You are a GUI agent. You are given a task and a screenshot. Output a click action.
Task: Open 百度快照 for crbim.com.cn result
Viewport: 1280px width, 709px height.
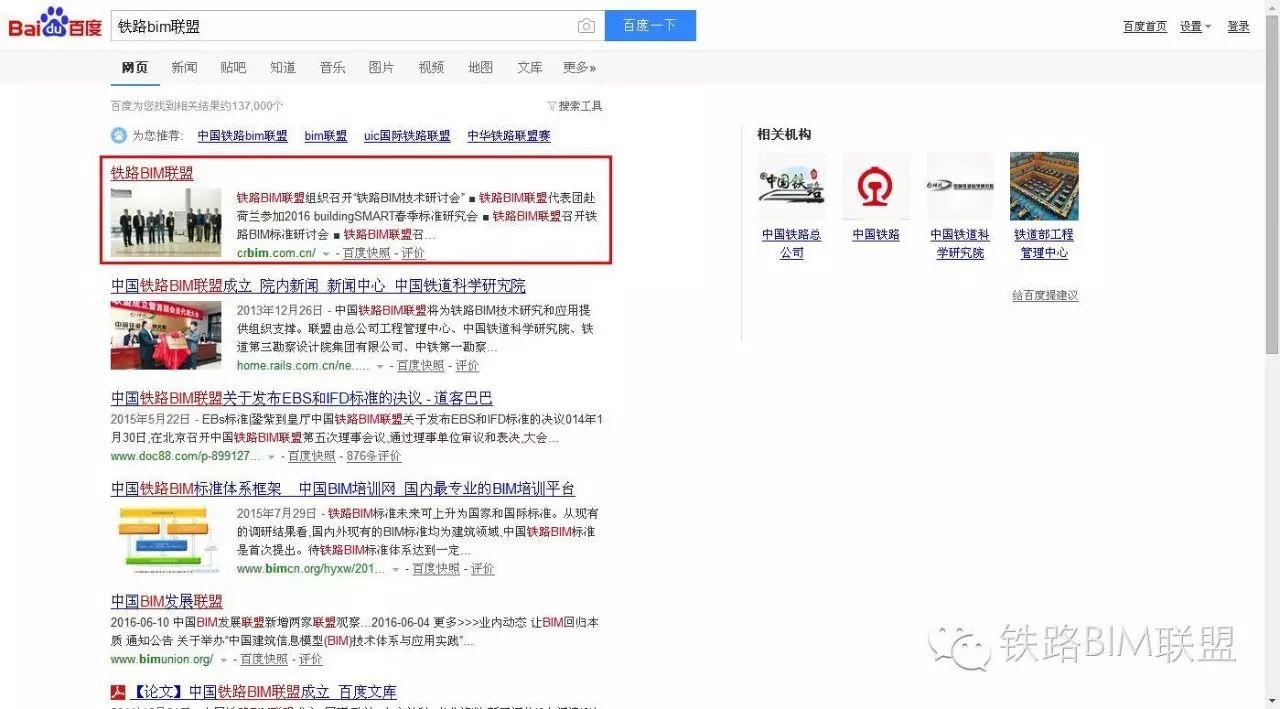pyautogui.click(x=366, y=254)
